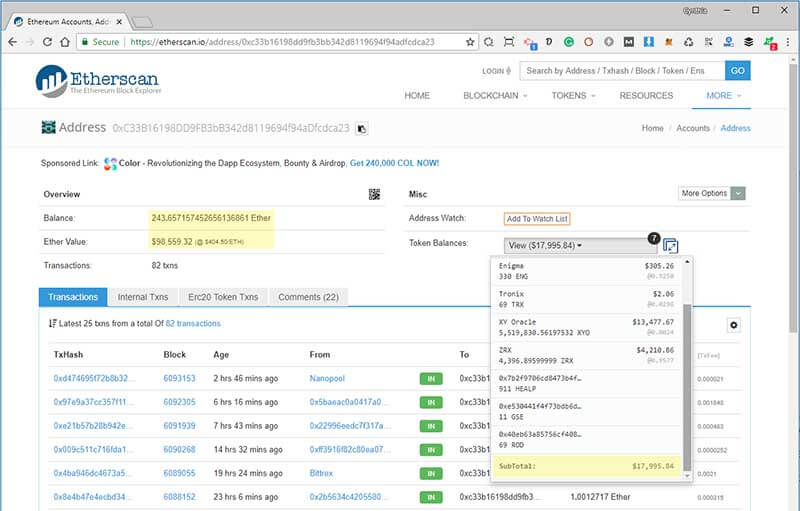Click the Accounts breadcrumb link
The width and height of the screenshot is (800, 511).
[693, 128]
